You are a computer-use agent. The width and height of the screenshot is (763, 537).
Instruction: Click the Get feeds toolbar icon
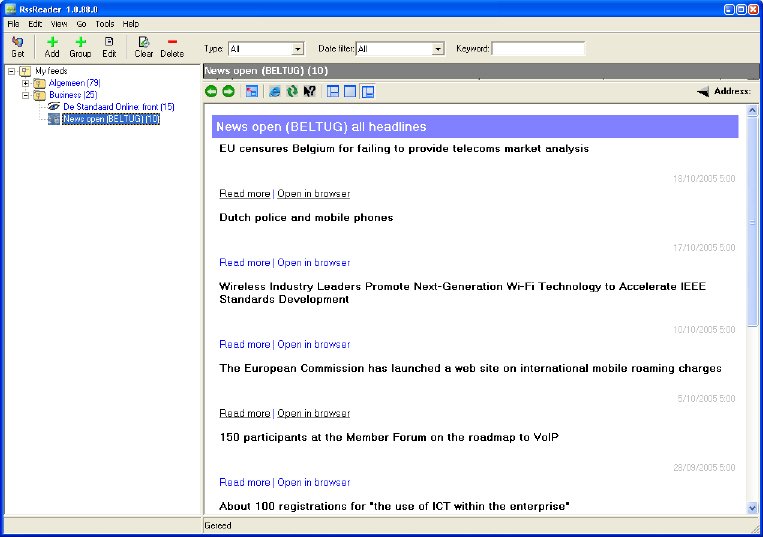coord(18,42)
